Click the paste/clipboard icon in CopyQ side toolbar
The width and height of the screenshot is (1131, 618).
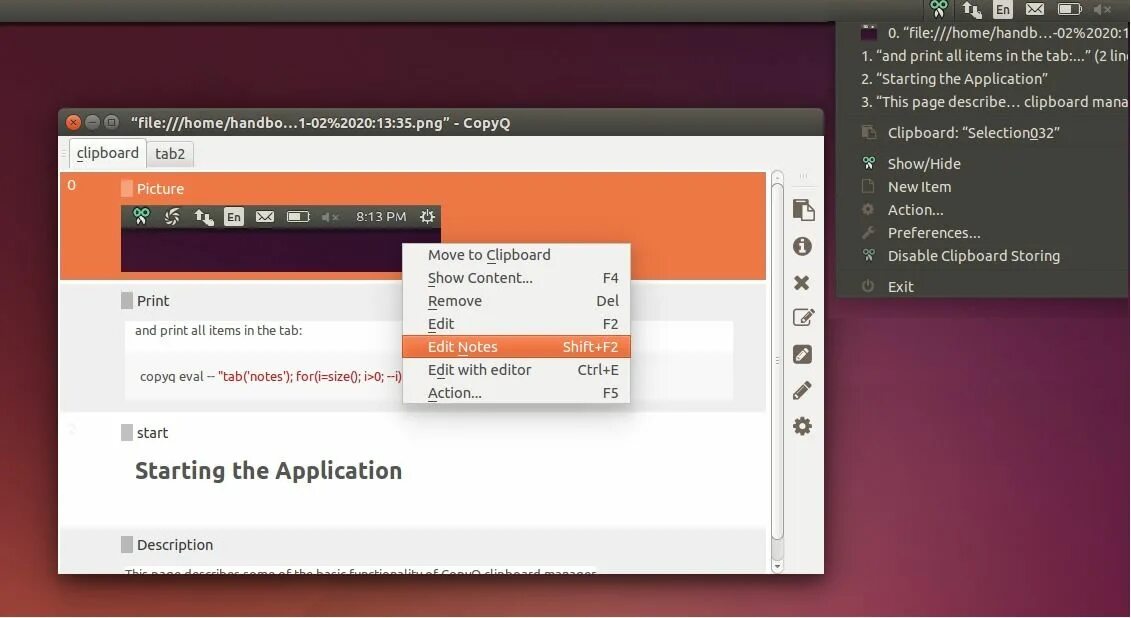point(803,210)
